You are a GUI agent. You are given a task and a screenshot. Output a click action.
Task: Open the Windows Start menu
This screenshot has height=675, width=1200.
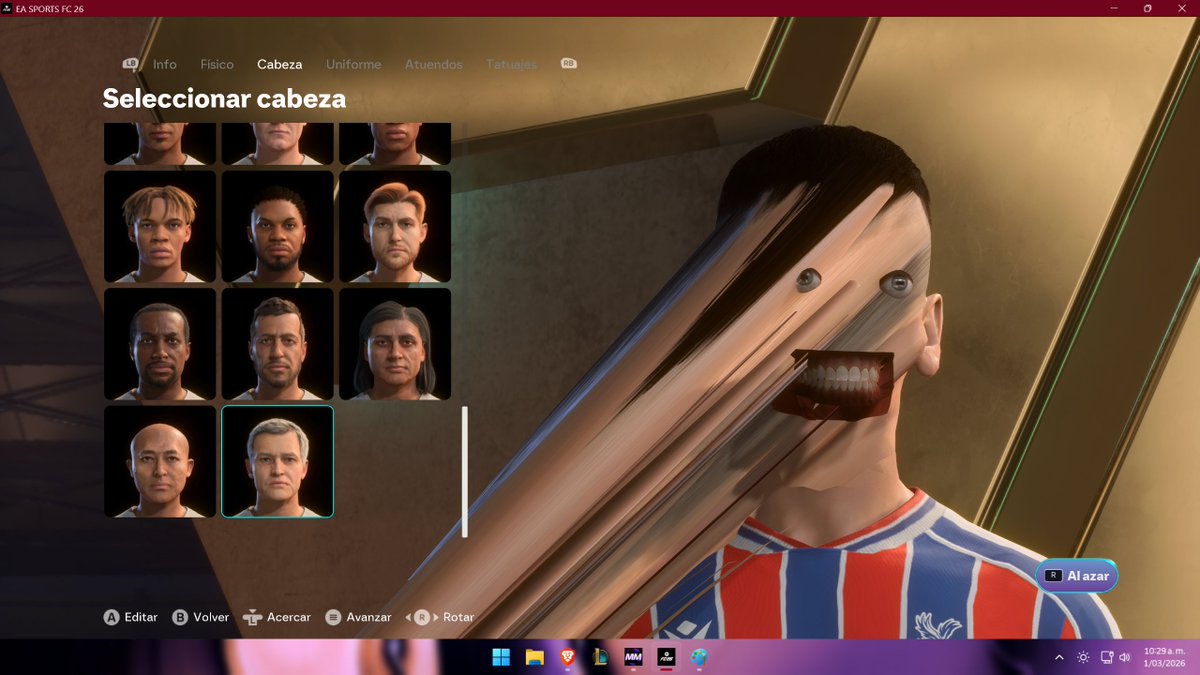501,657
